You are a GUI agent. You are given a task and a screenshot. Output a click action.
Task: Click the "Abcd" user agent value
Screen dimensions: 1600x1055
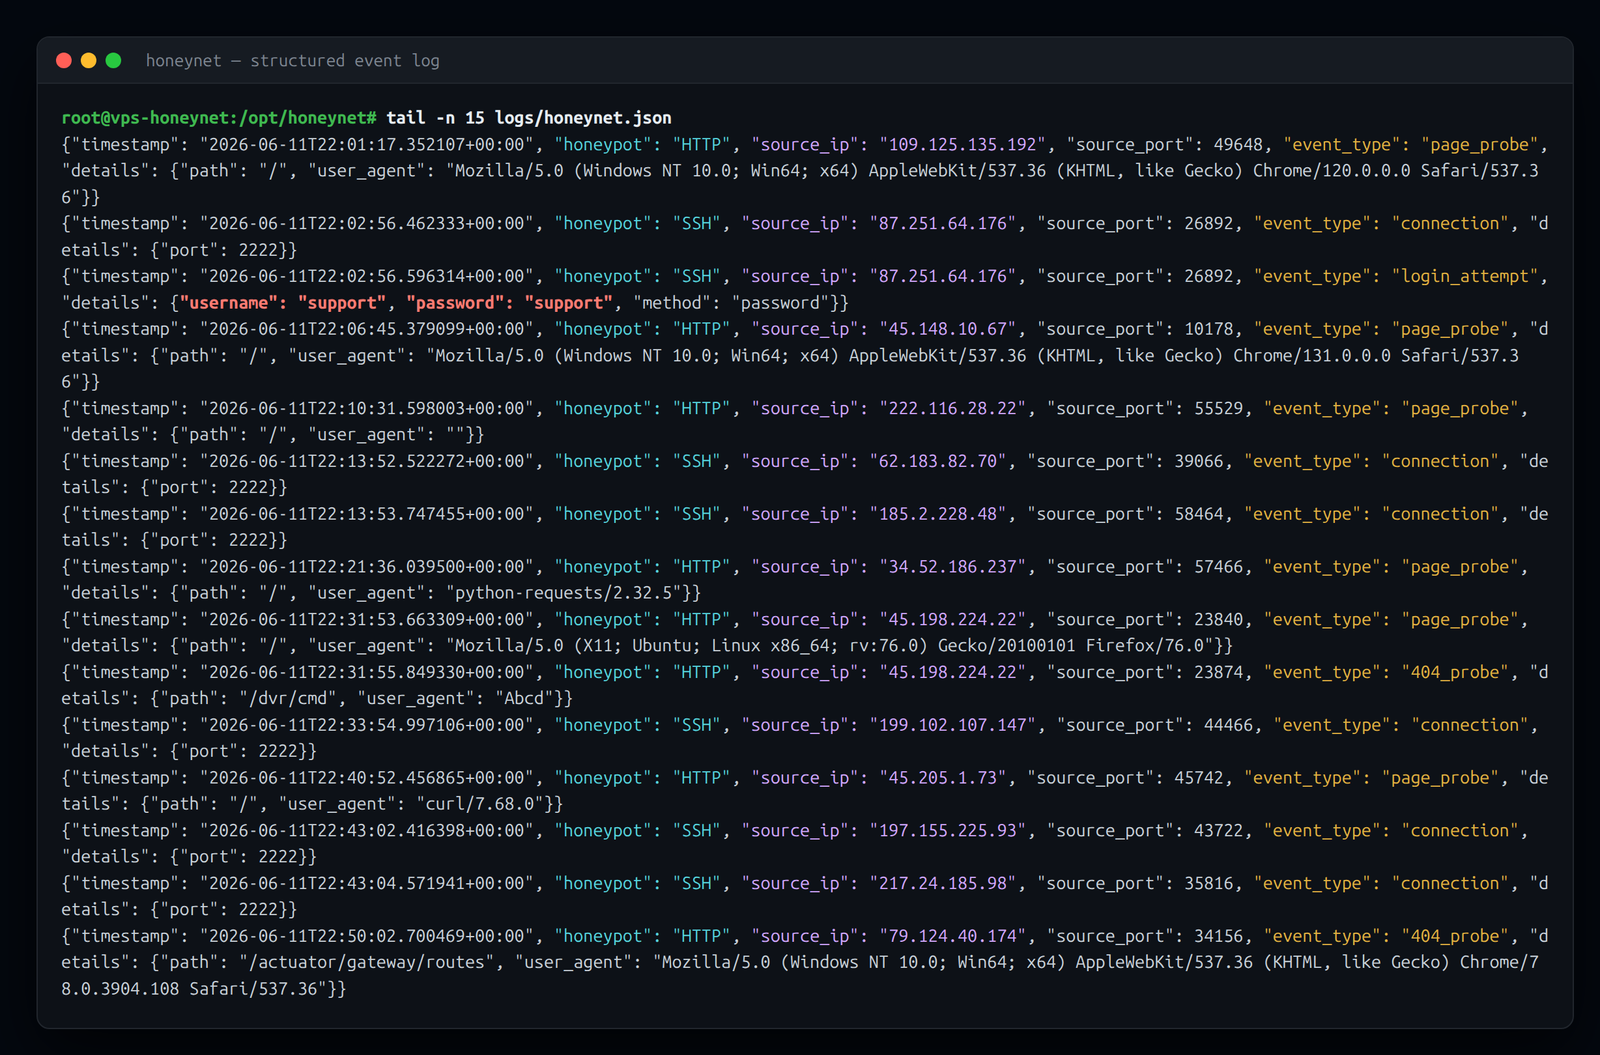point(524,699)
